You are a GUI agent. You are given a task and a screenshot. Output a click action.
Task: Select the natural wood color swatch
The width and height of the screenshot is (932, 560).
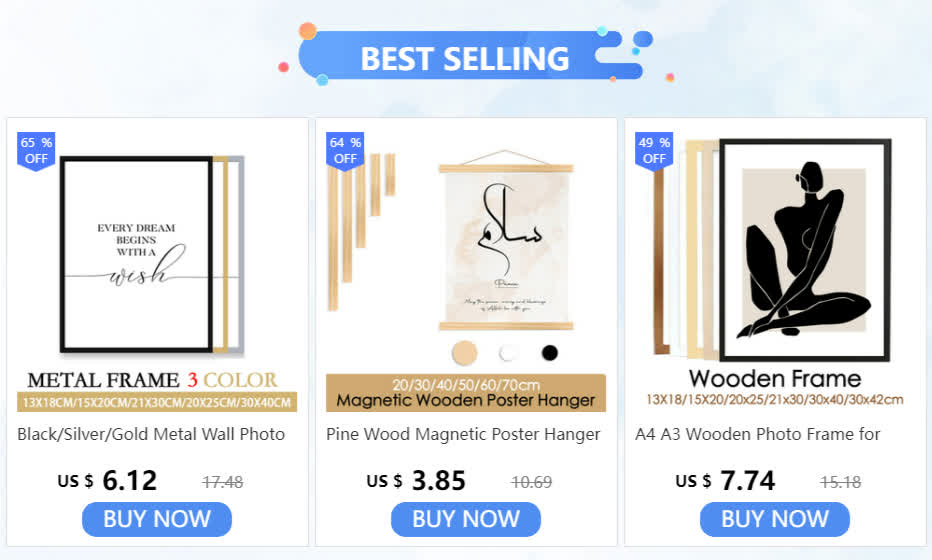click(x=464, y=353)
